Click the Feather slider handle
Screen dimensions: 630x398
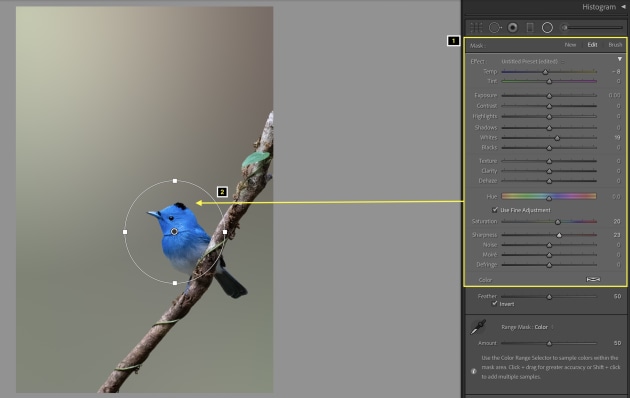coord(549,297)
